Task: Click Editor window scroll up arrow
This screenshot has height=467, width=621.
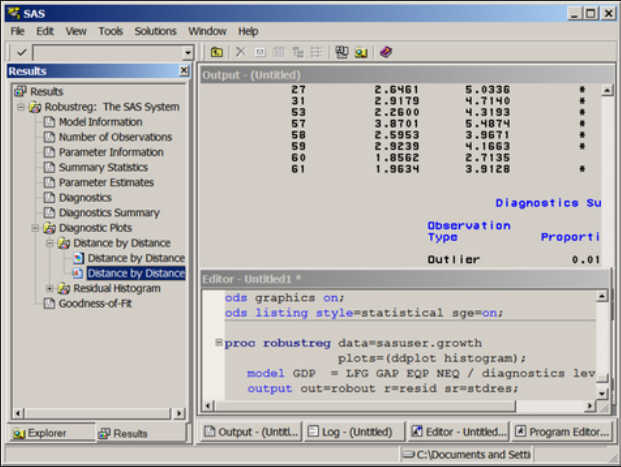Action: pos(602,296)
